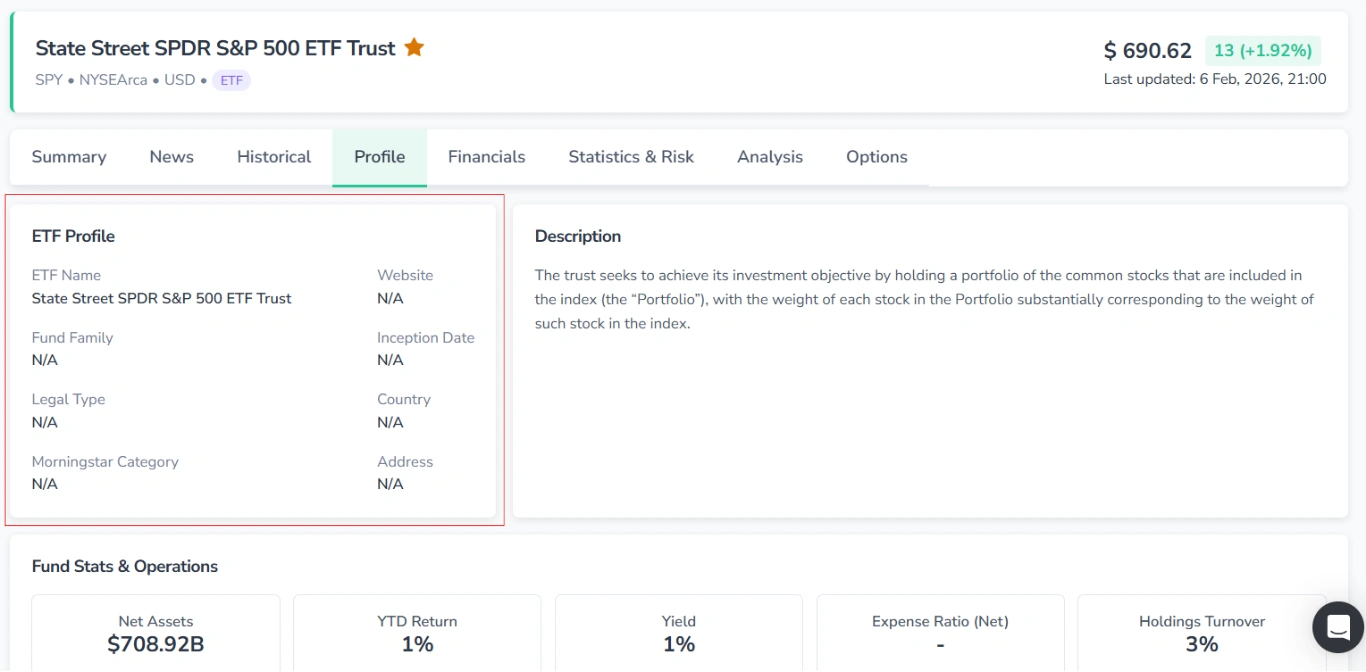Open the support chat bubble
Screen dimensions: 1366x672
coord(1337,627)
